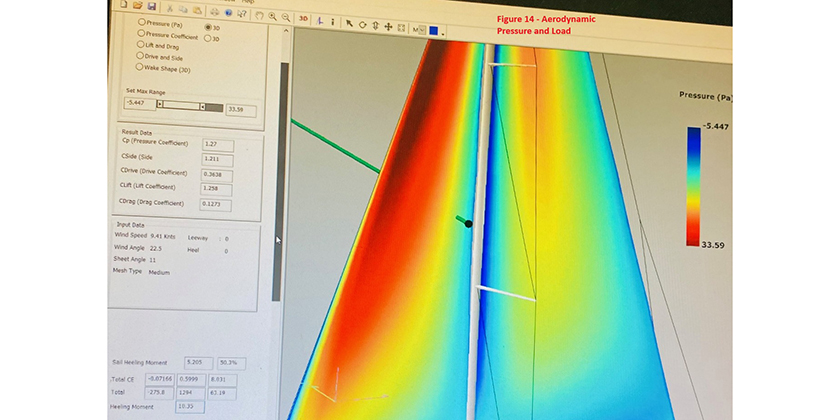Click the zoom out magnifier icon
840x420 pixels.
coord(286,17)
